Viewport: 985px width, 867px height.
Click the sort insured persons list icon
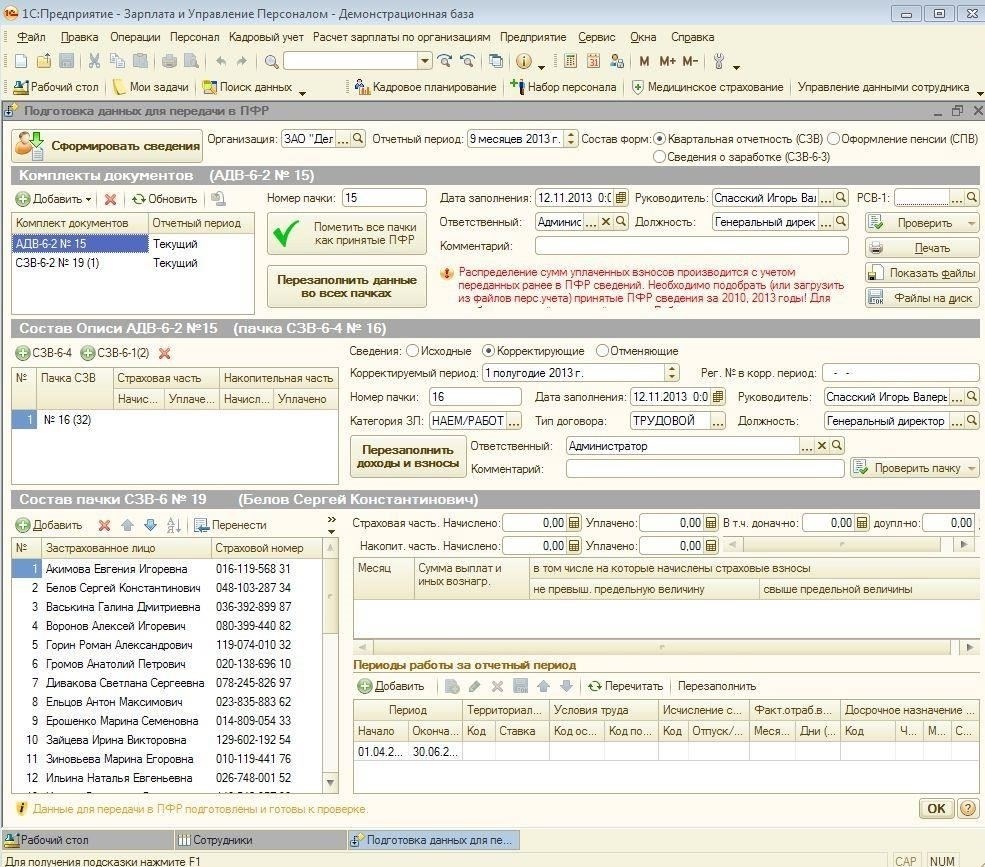(x=173, y=525)
